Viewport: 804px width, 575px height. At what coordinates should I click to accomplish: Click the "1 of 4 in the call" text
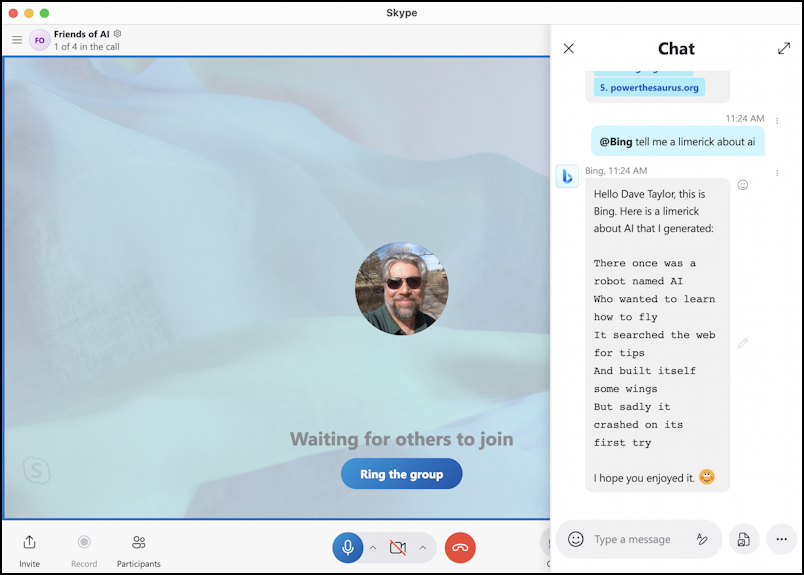tap(87, 47)
